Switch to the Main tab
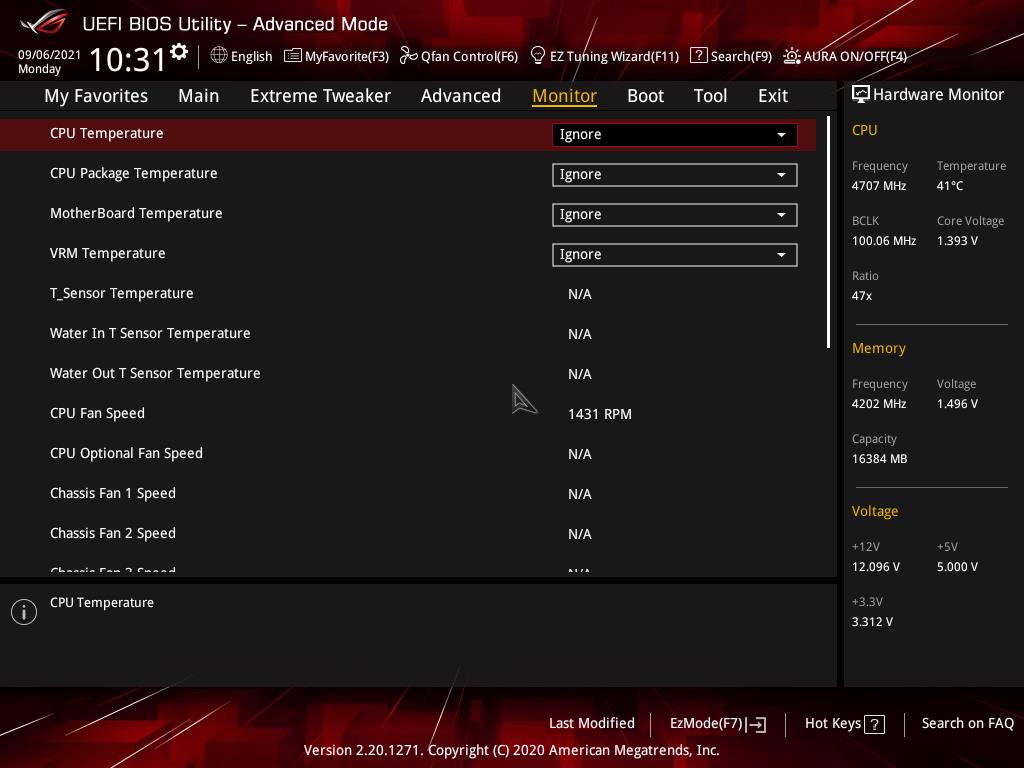This screenshot has width=1024, height=768. point(199,96)
